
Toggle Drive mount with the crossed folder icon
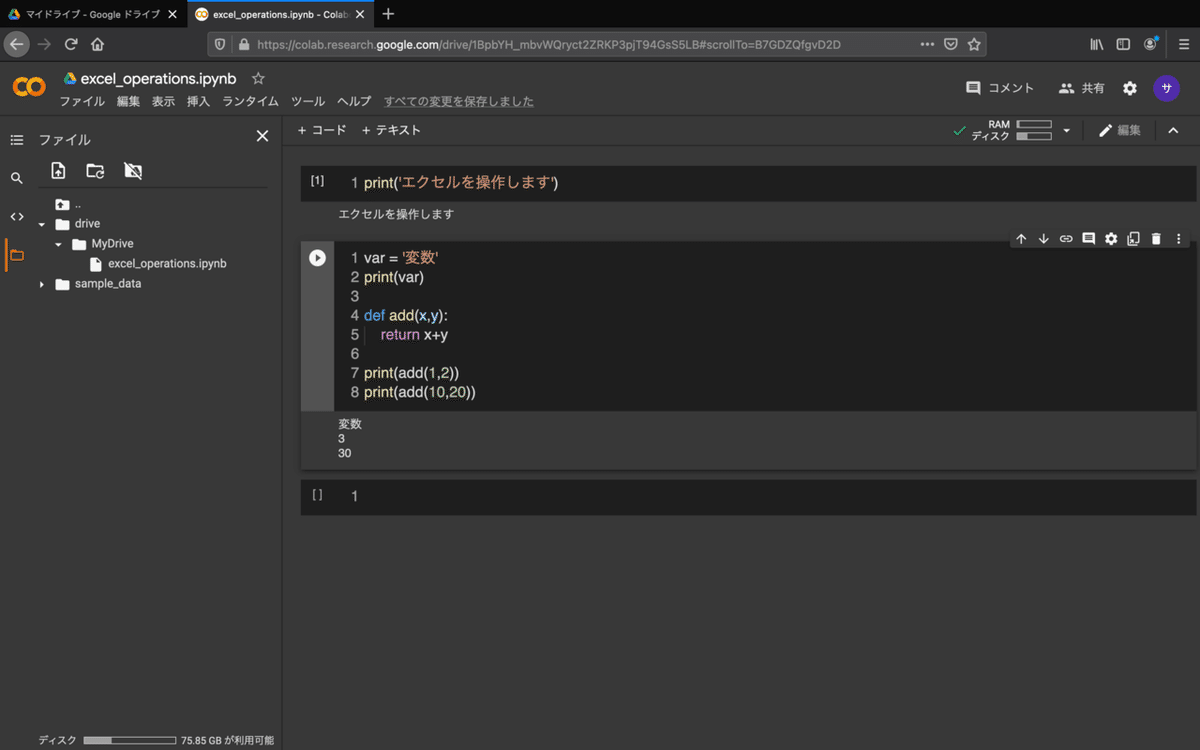pos(132,170)
